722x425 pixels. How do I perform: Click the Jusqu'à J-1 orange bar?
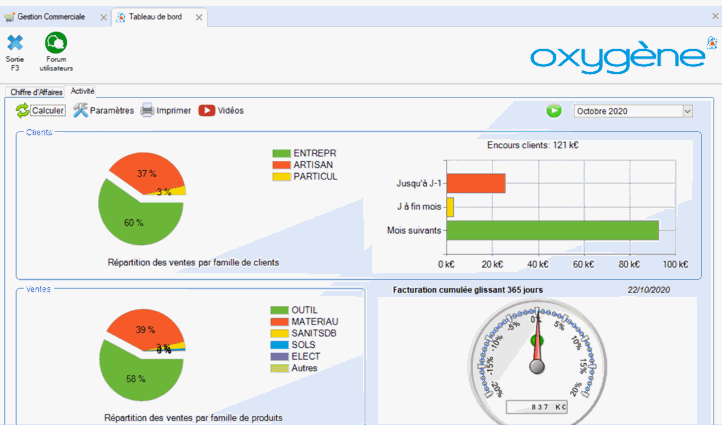(476, 183)
